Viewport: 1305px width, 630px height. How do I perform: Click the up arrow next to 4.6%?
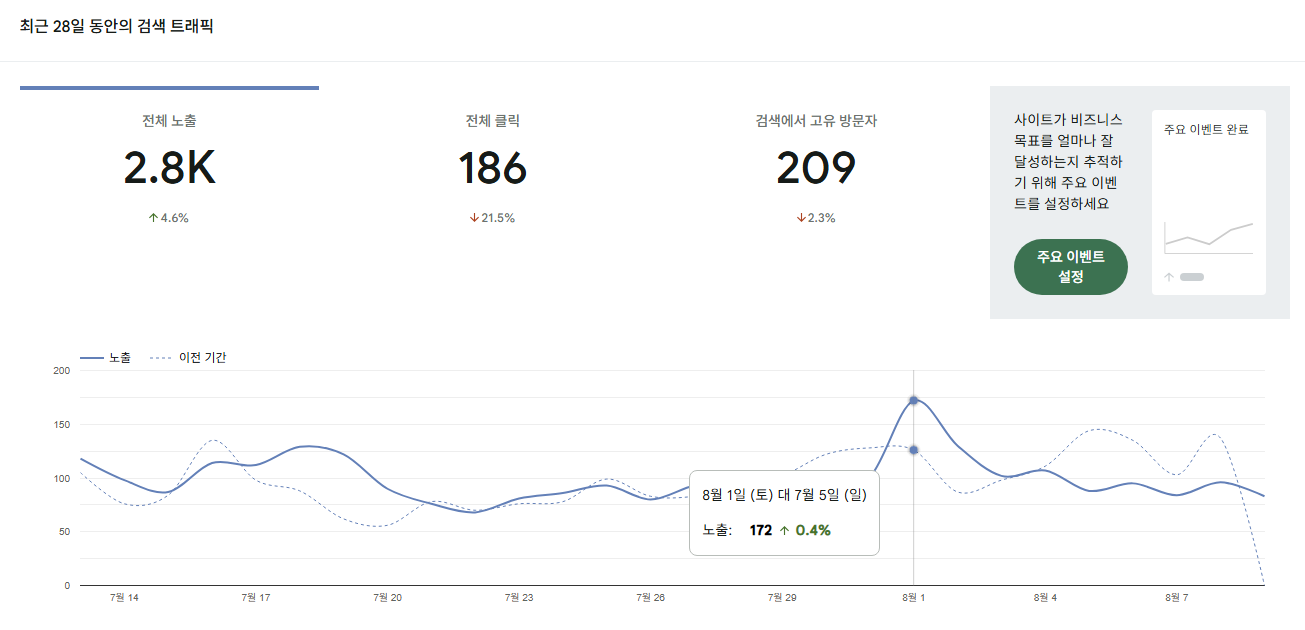coord(153,218)
